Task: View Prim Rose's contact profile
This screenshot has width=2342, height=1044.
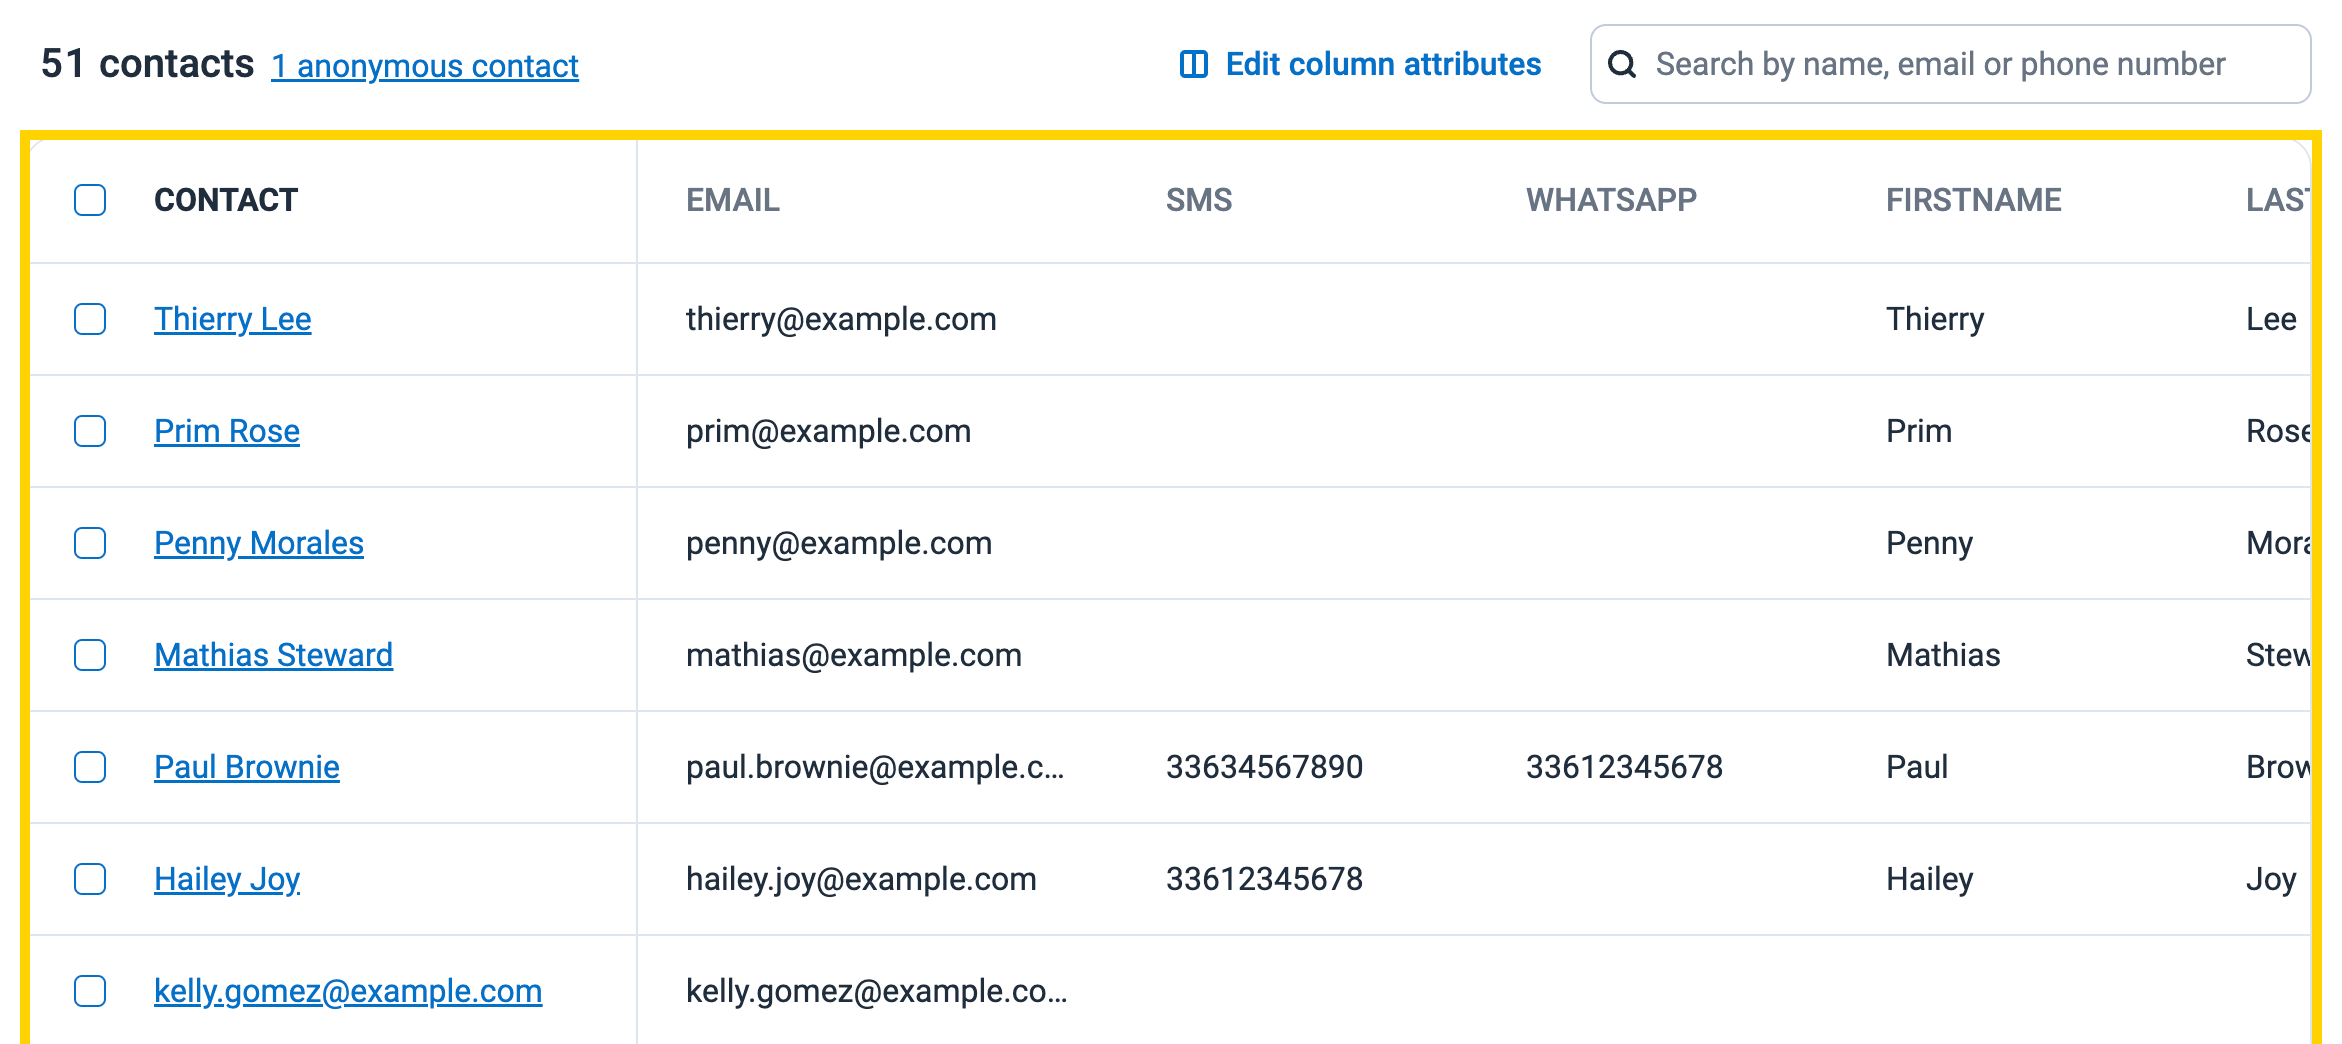Action: coord(227,432)
